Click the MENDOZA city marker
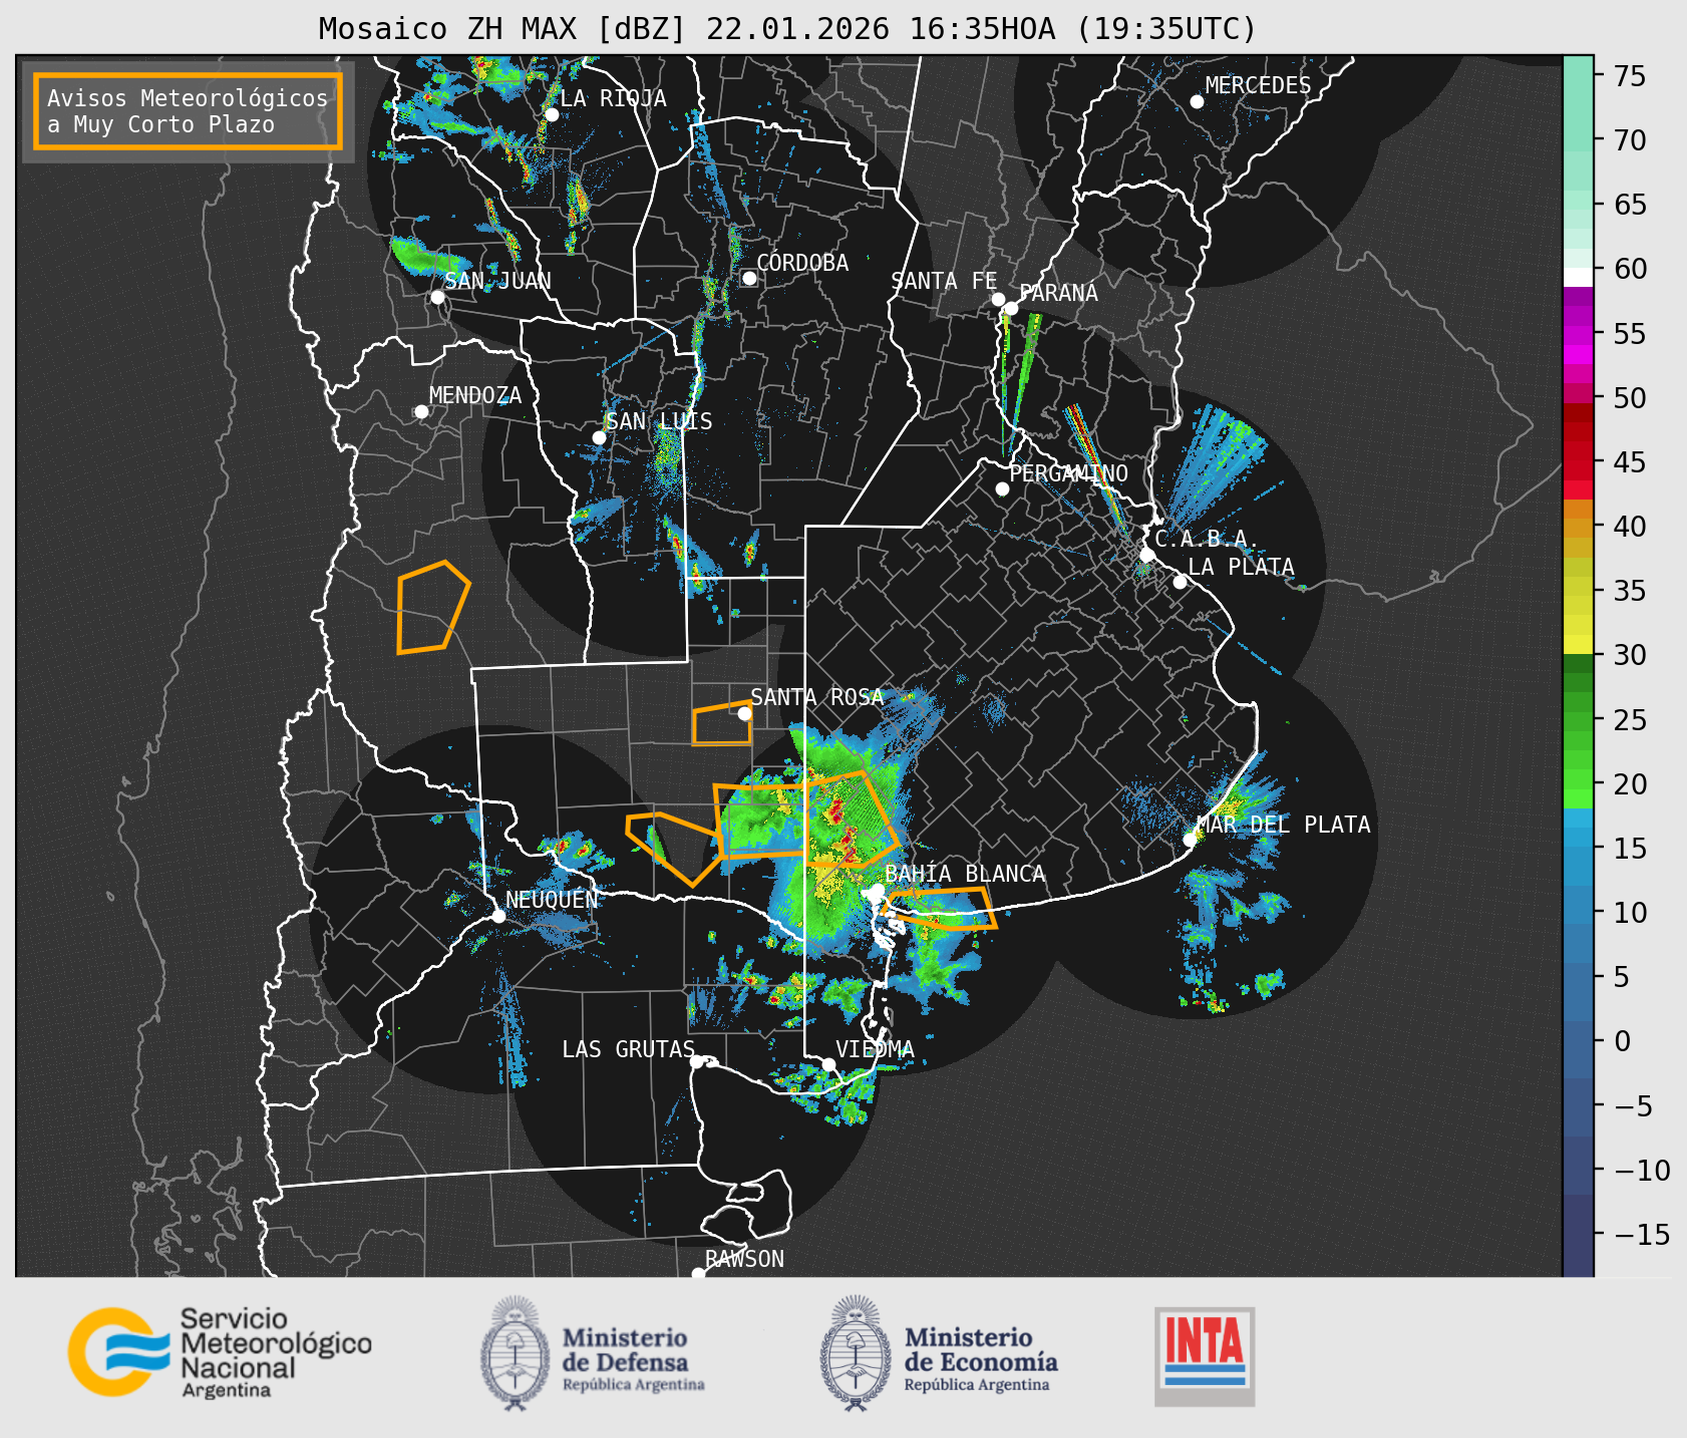 click(421, 412)
